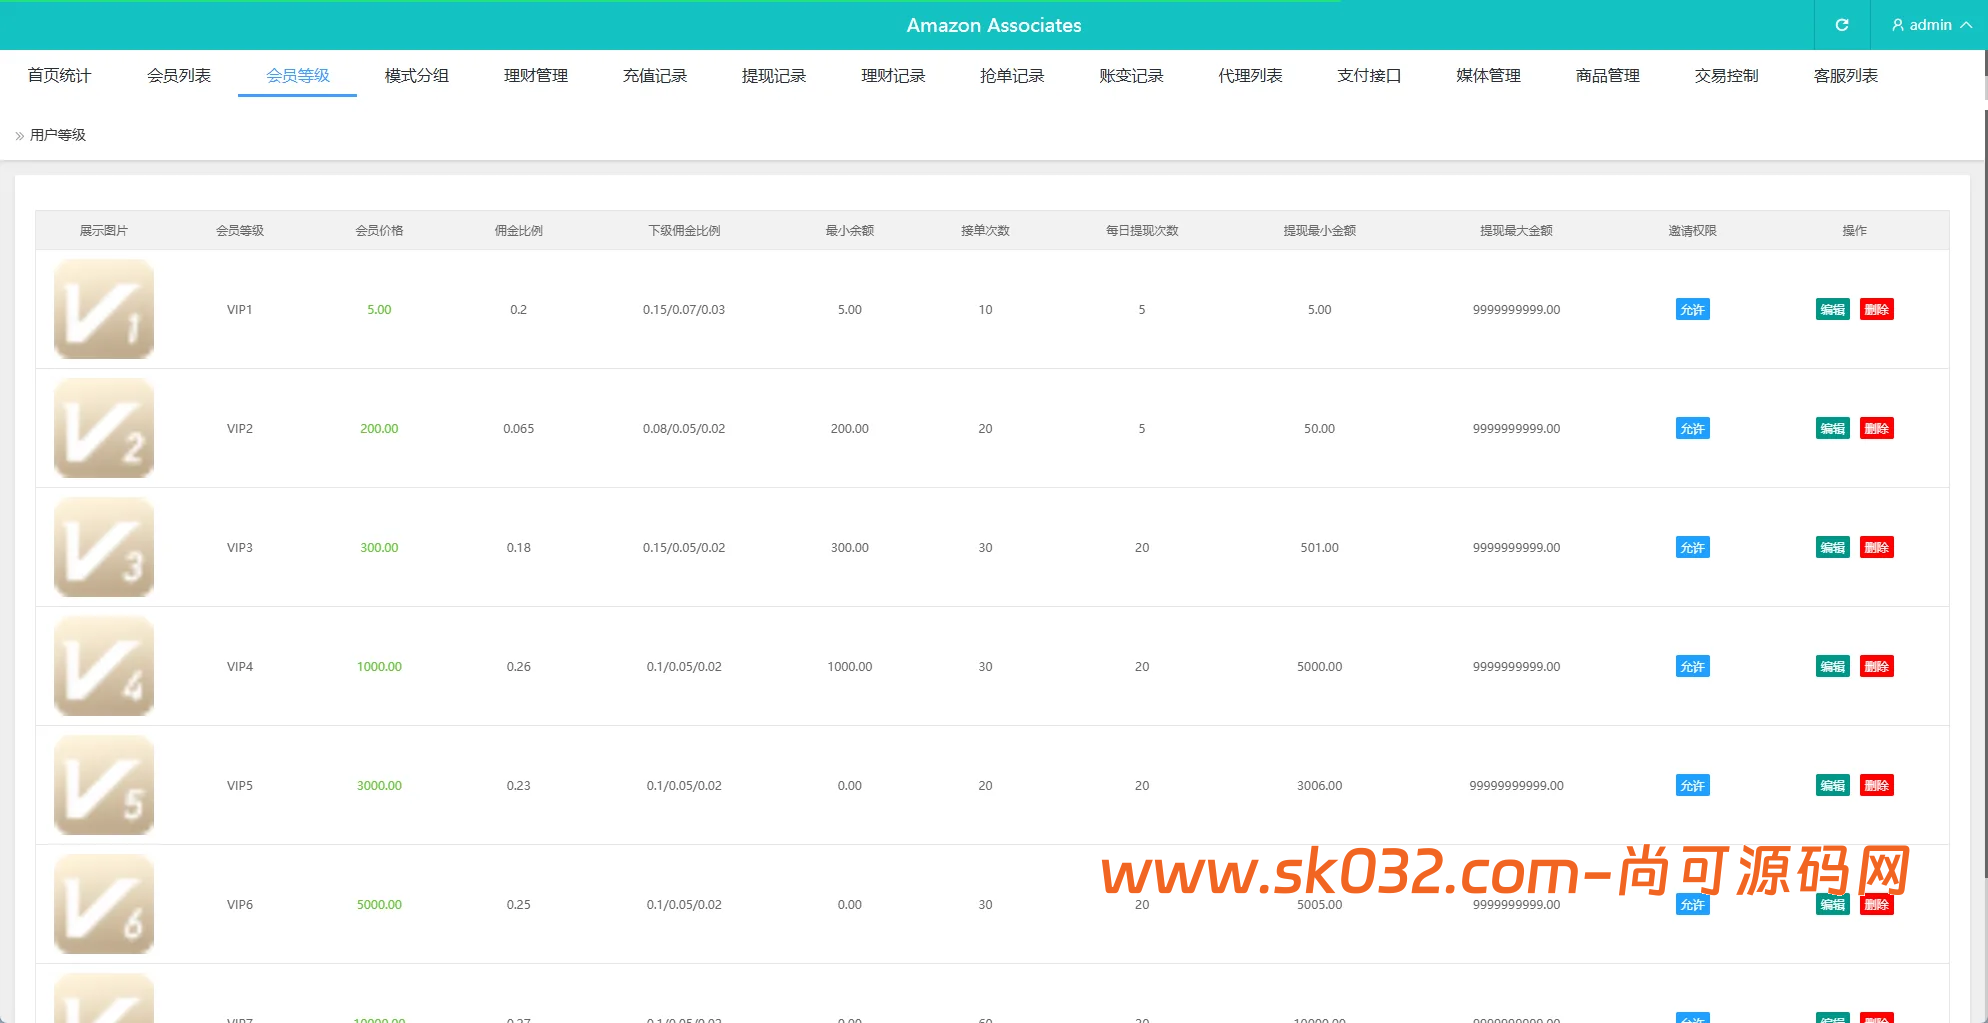Click the admin user icon
This screenshot has width=1988, height=1023.
pyautogui.click(x=1897, y=25)
